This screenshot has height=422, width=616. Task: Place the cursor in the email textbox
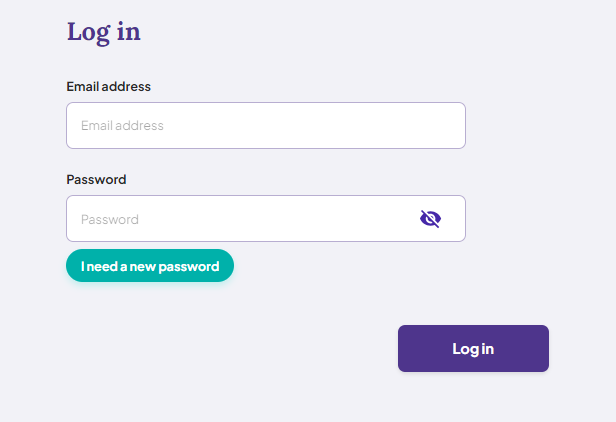tap(266, 125)
